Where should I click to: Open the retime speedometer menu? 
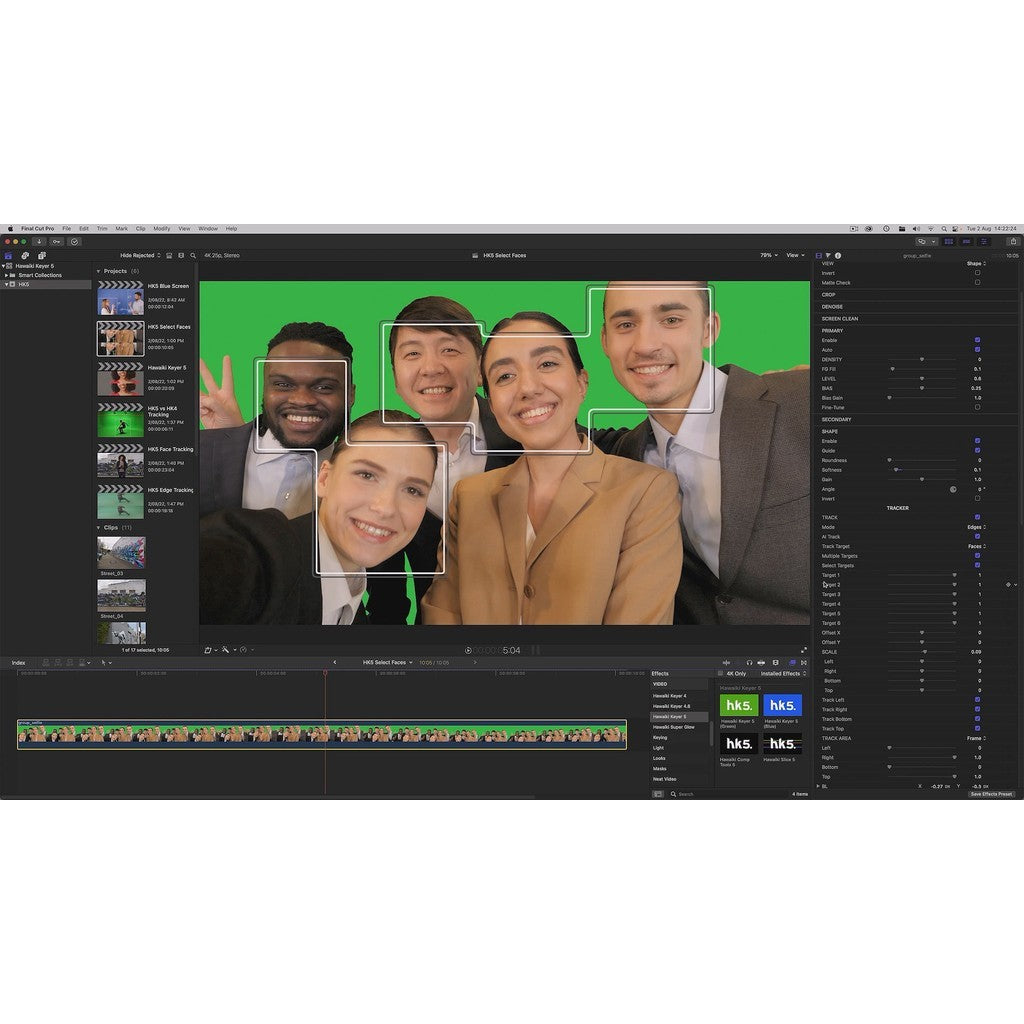(245, 650)
